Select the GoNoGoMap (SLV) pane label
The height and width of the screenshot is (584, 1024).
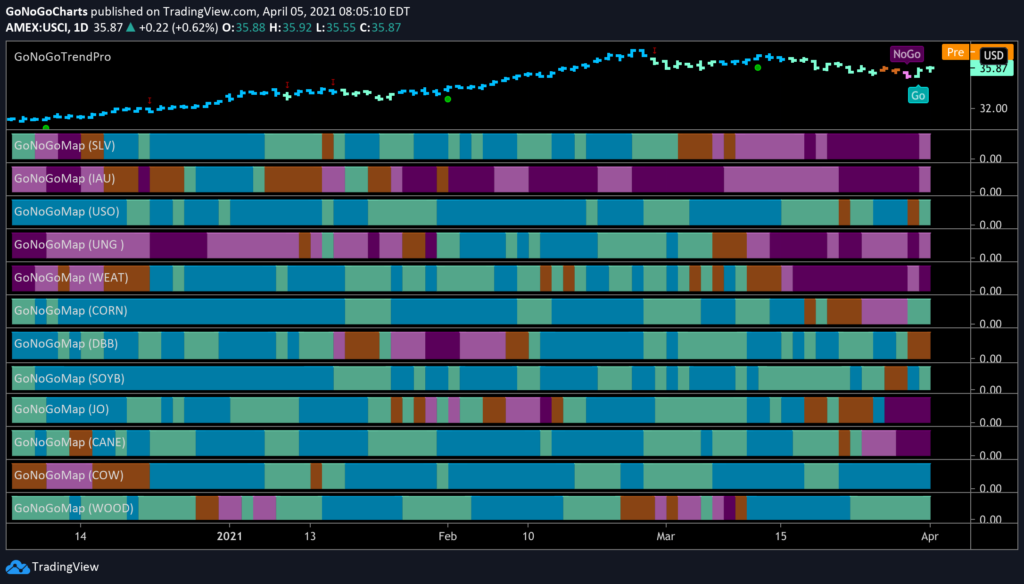pos(65,146)
